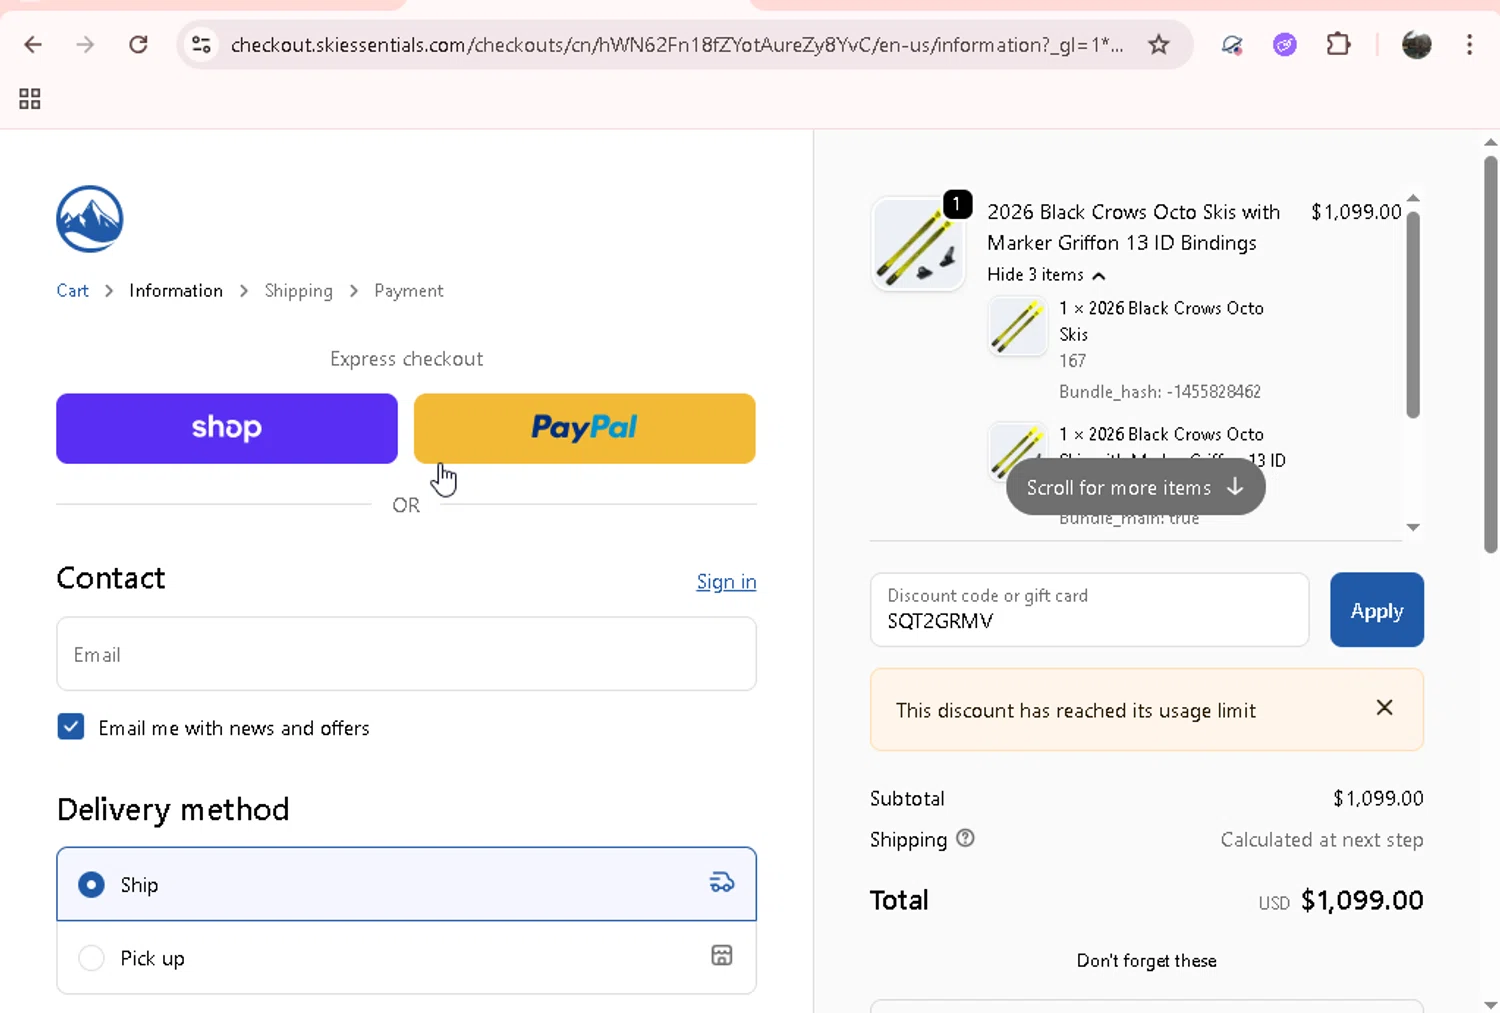Click the Information breadcrumb step
1500x1013 pixels.
(x=176, y=291)
